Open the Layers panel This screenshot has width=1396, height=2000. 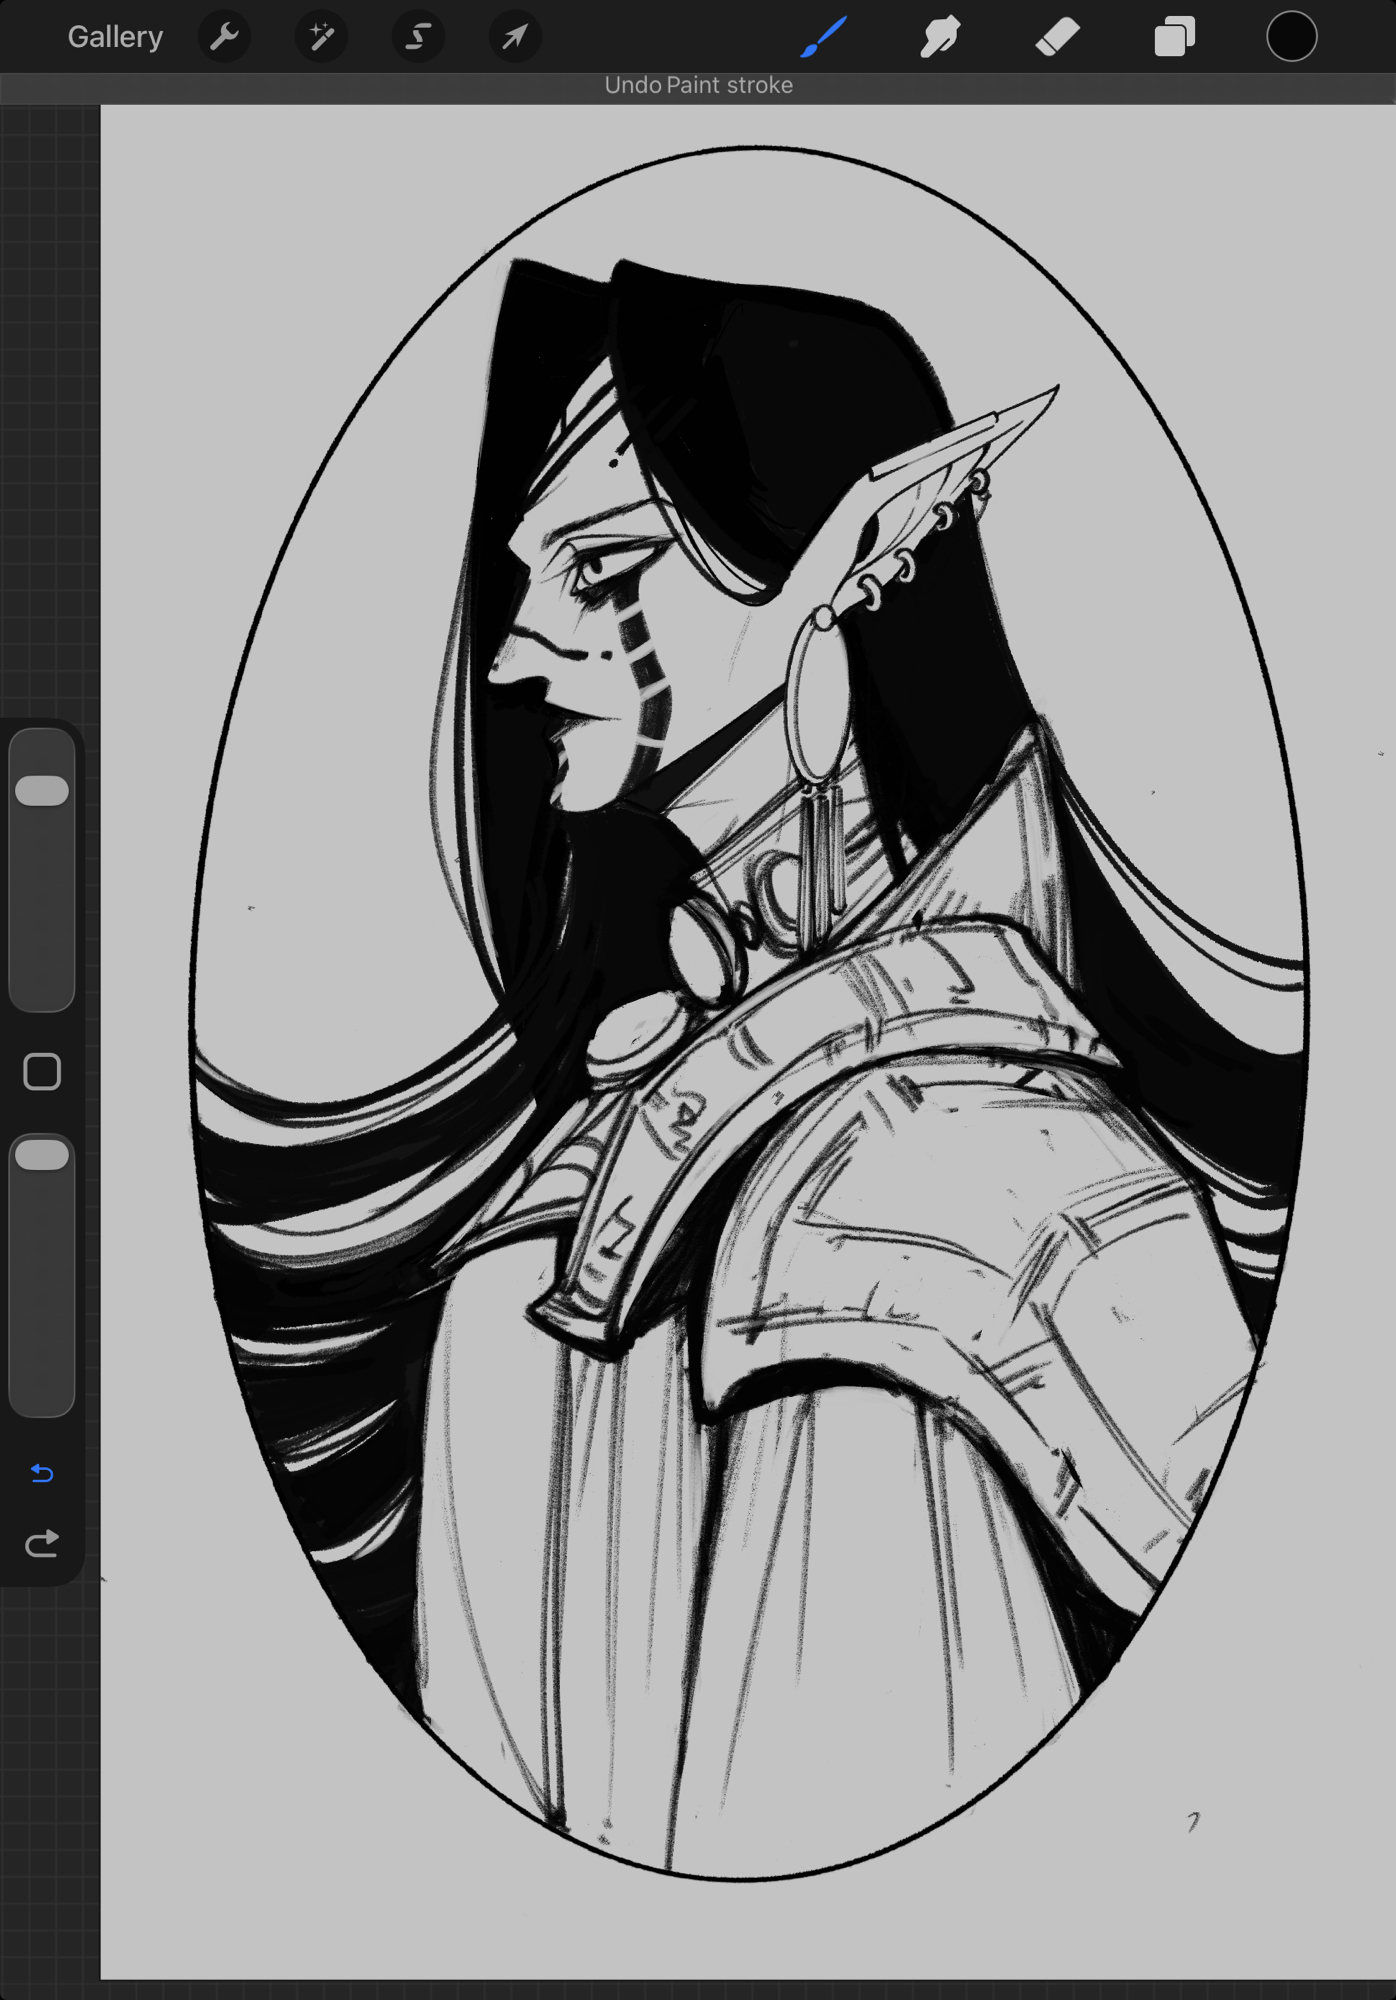tap(1174, 37)
